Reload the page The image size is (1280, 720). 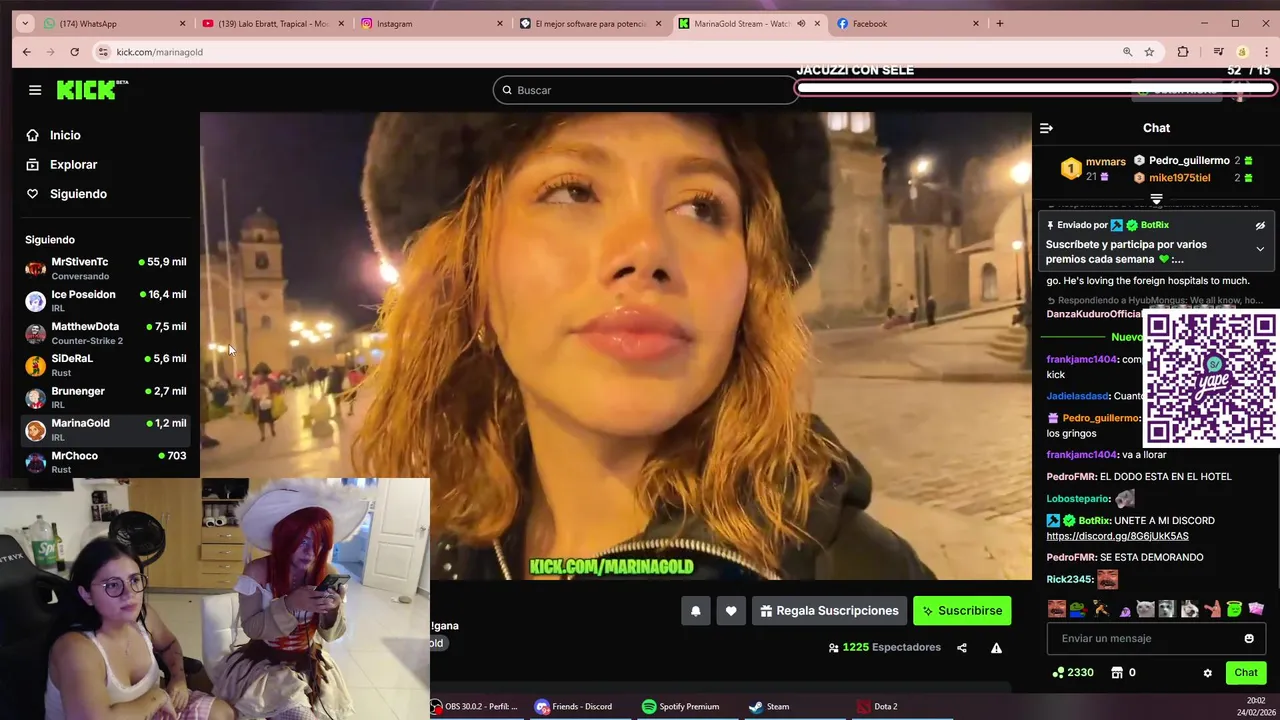click(74, 52)
